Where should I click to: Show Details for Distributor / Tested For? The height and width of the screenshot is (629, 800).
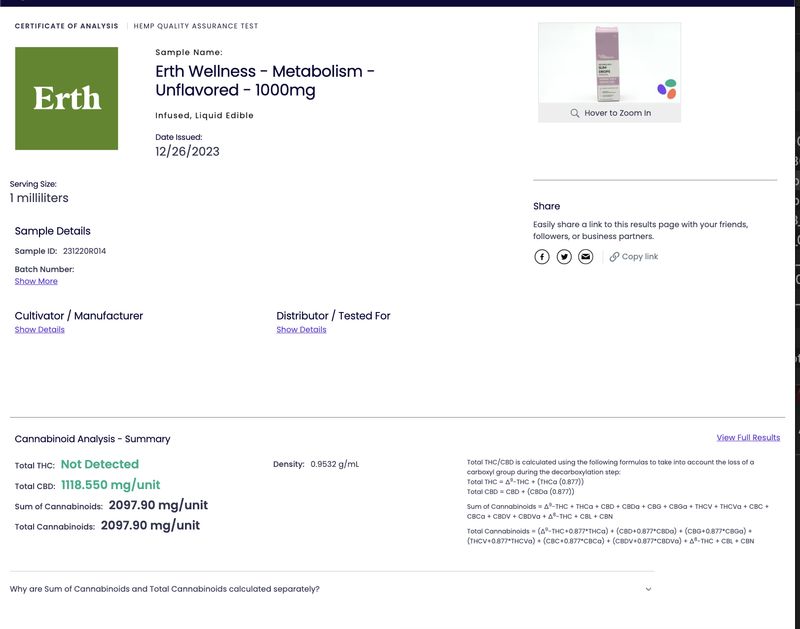(x=302, y=330)
